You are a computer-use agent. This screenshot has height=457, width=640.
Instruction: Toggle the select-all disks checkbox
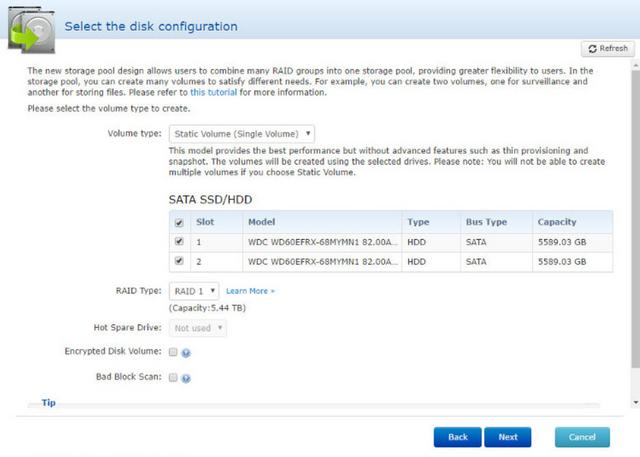point(179,223)
